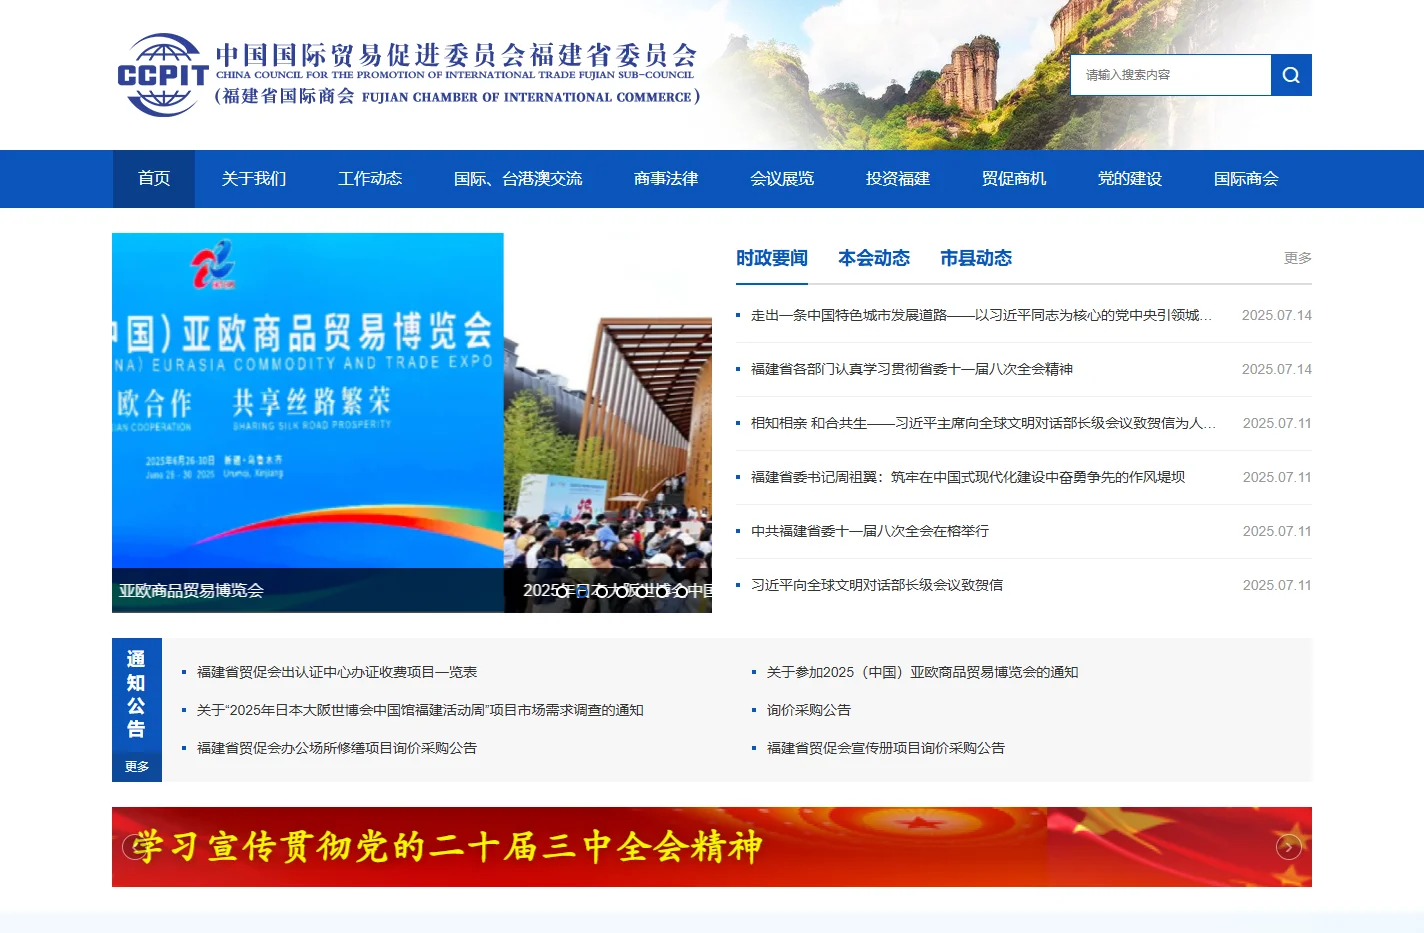
Task: Focus the search input field
Action: [1170, 75]
